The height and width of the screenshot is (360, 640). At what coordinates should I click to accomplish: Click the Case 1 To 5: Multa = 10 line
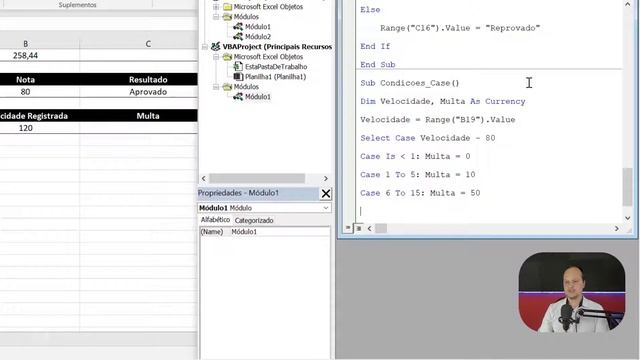coord(418,175)
